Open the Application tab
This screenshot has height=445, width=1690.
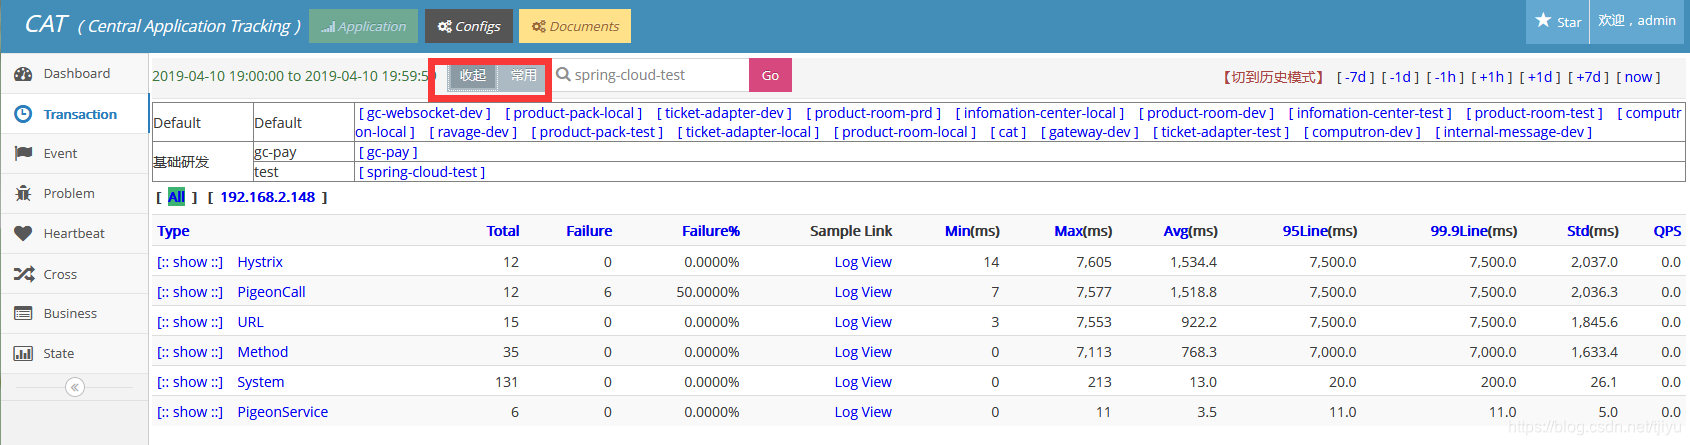coord(364,26)
